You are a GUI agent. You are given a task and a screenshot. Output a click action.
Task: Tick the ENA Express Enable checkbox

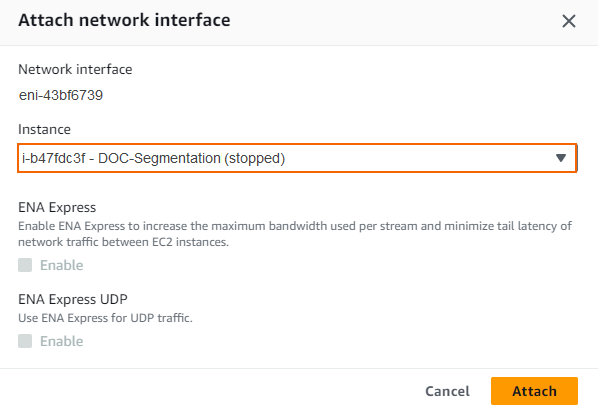(25, 265)
